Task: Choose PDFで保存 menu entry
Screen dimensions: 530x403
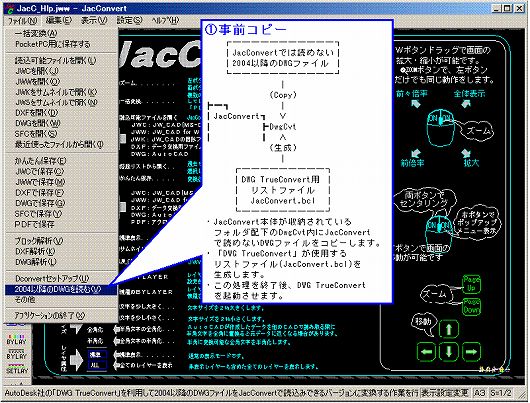Action: 61,224
